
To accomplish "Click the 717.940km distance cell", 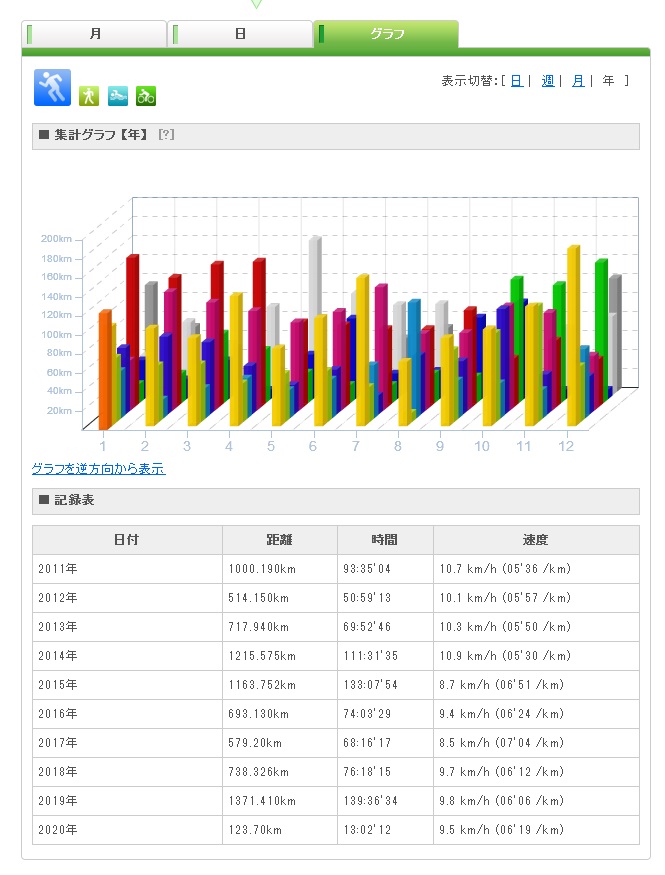I will [280, 627].
